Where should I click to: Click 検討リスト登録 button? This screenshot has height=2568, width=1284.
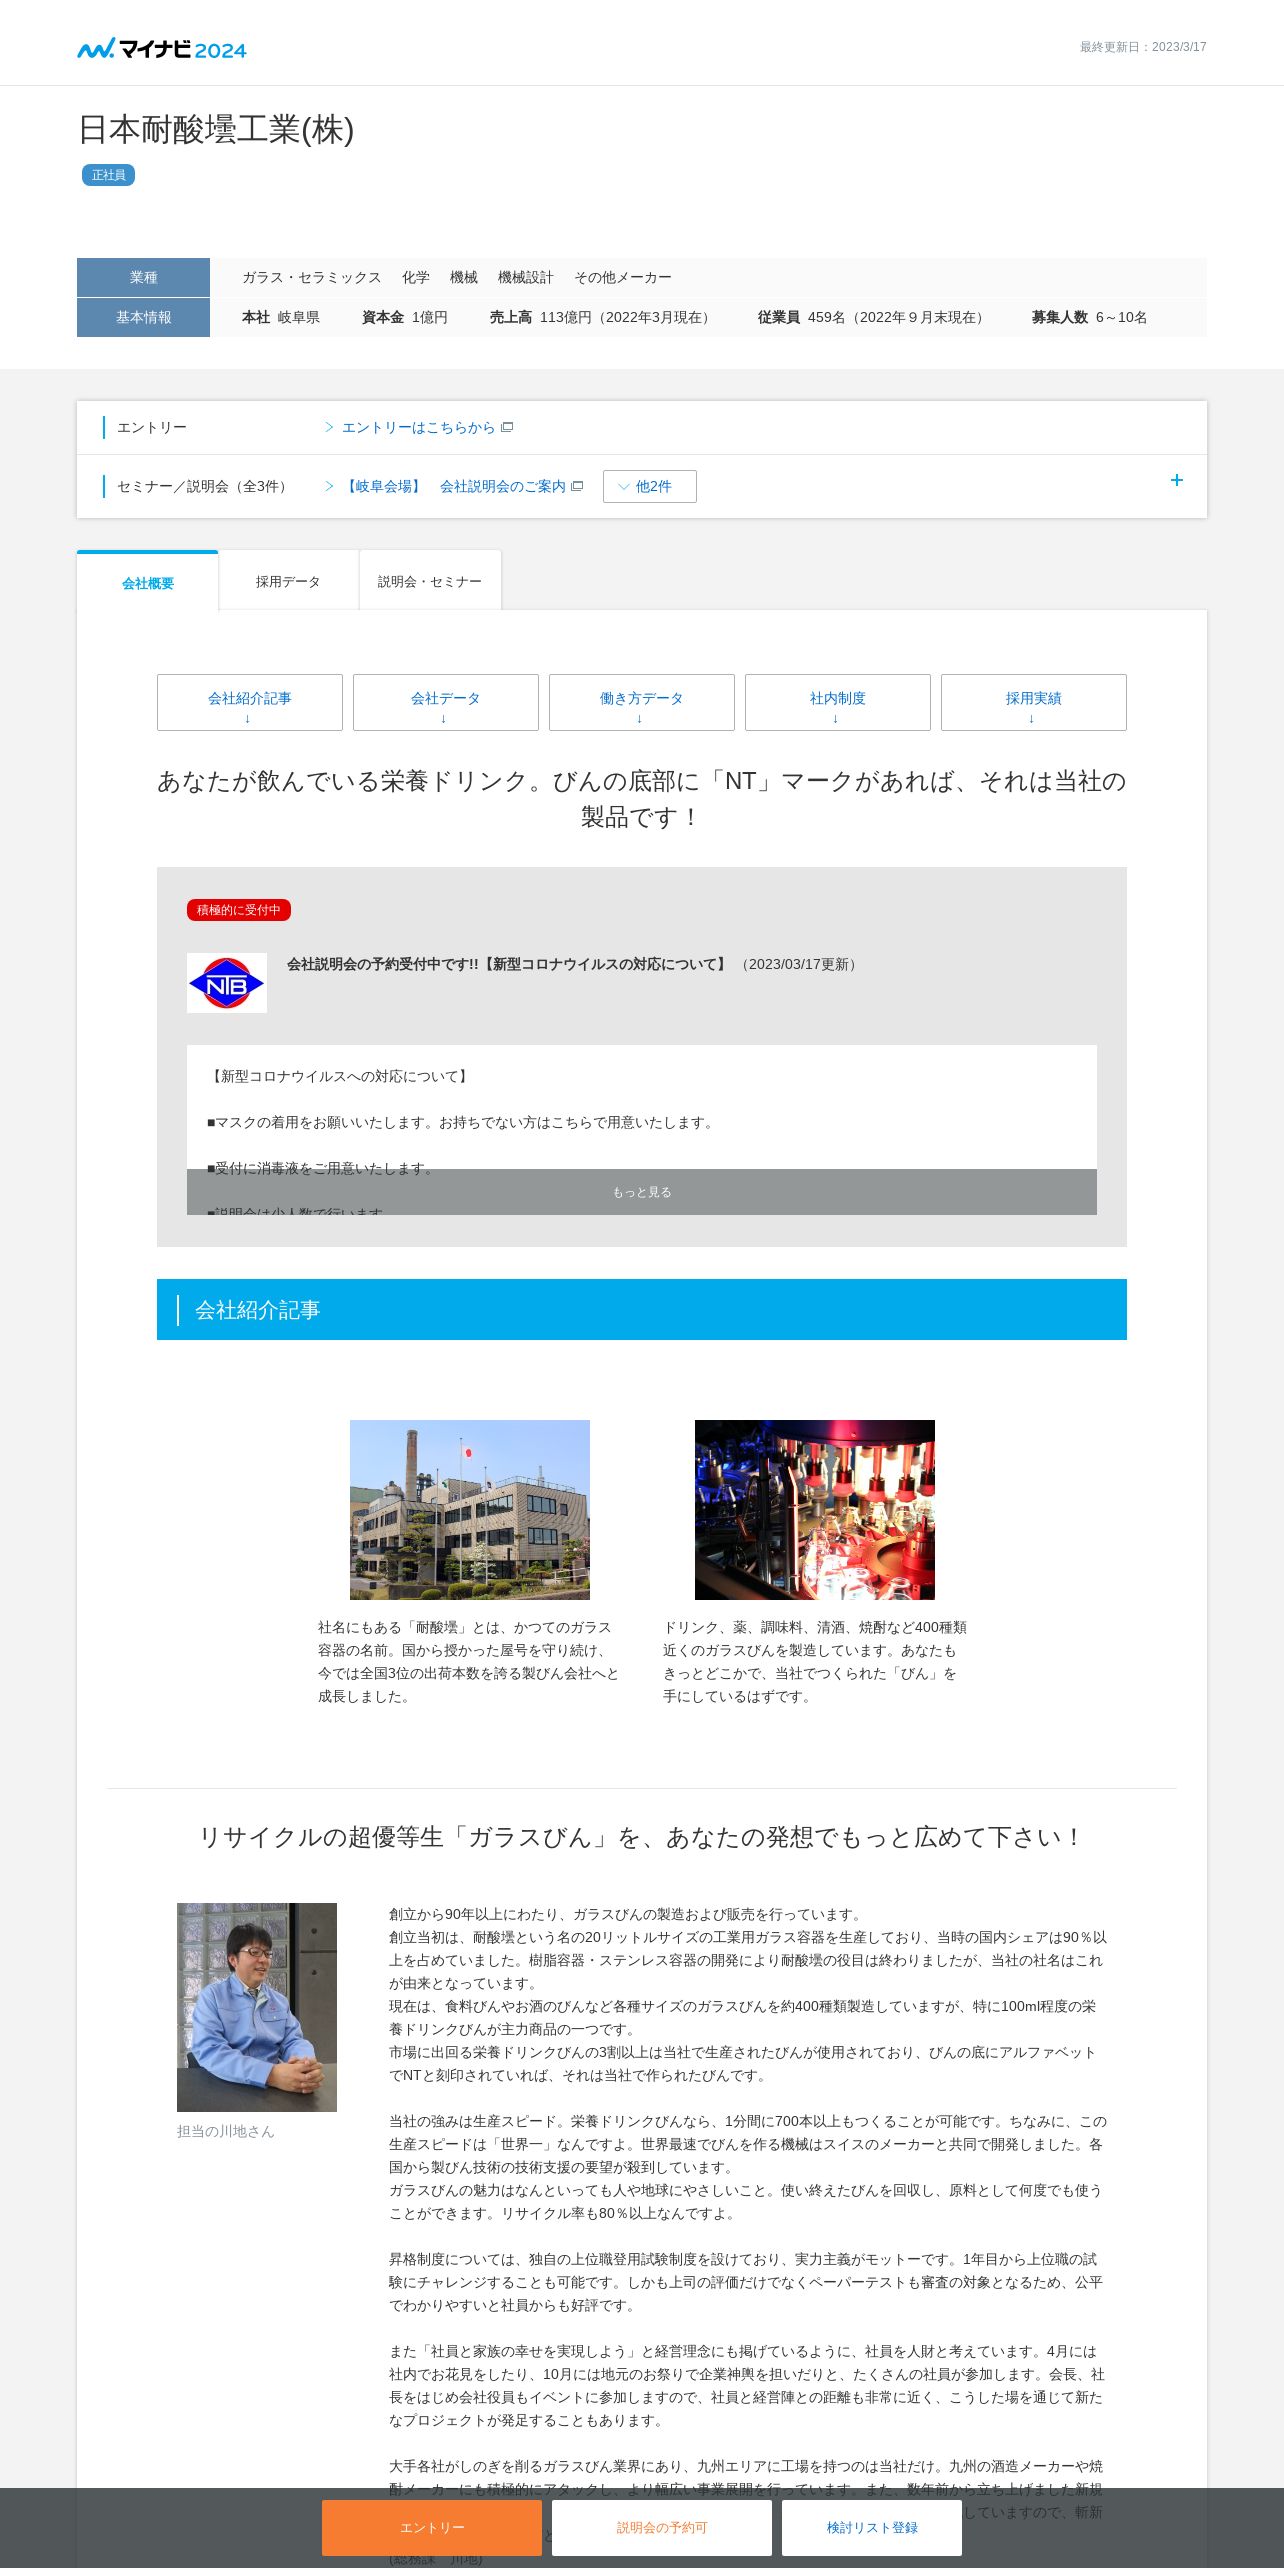pyautogui.click(x=872, y=2527)
